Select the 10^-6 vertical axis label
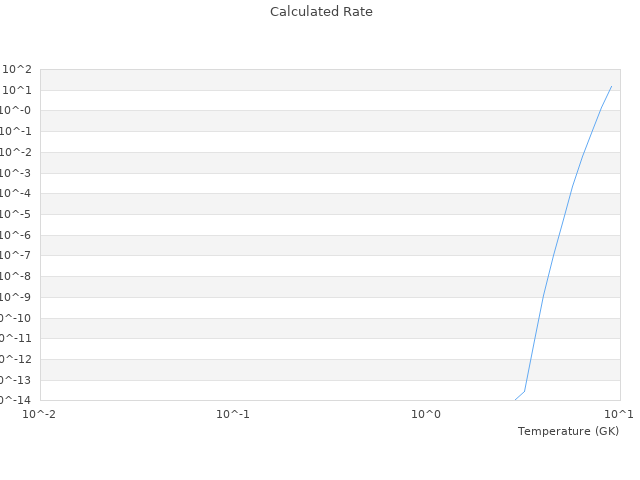640x480 pixels. pos(16,235)
